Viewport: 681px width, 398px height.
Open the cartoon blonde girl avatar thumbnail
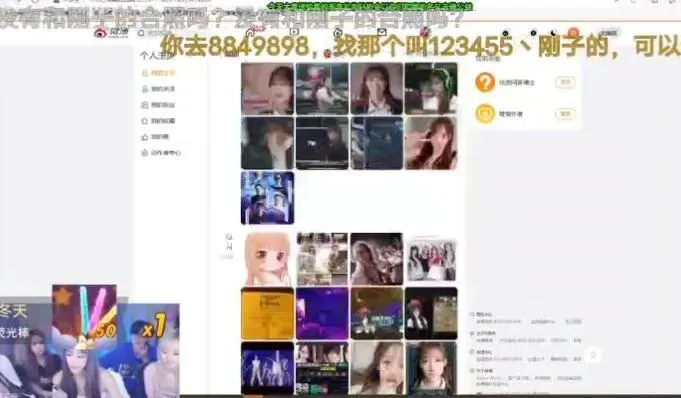(x=268, y=259)
